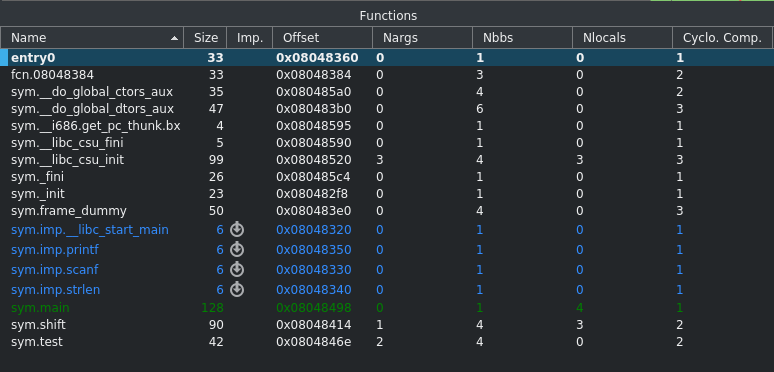Click import icon in sym.imp.strlen row
Image resolution: width=774 pixels, height=372 pixels.
click(x=237, y=289)
